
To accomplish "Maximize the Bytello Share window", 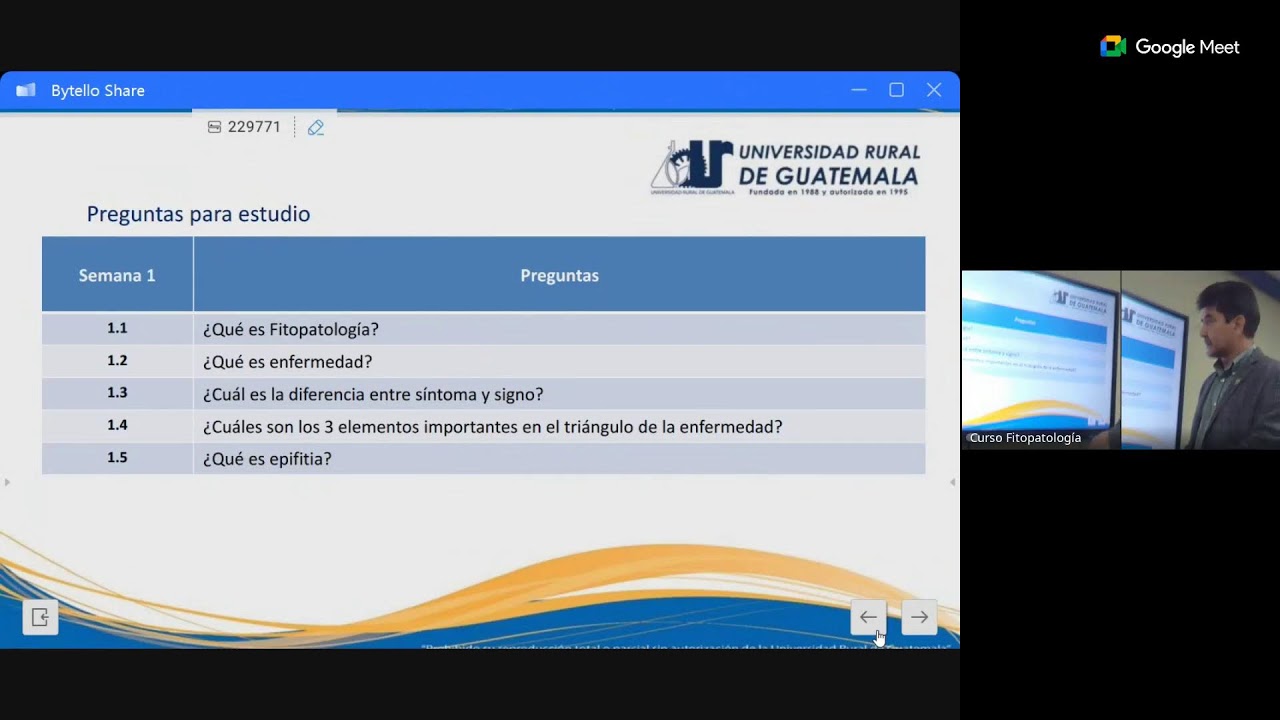I will [x=897, y=90].
